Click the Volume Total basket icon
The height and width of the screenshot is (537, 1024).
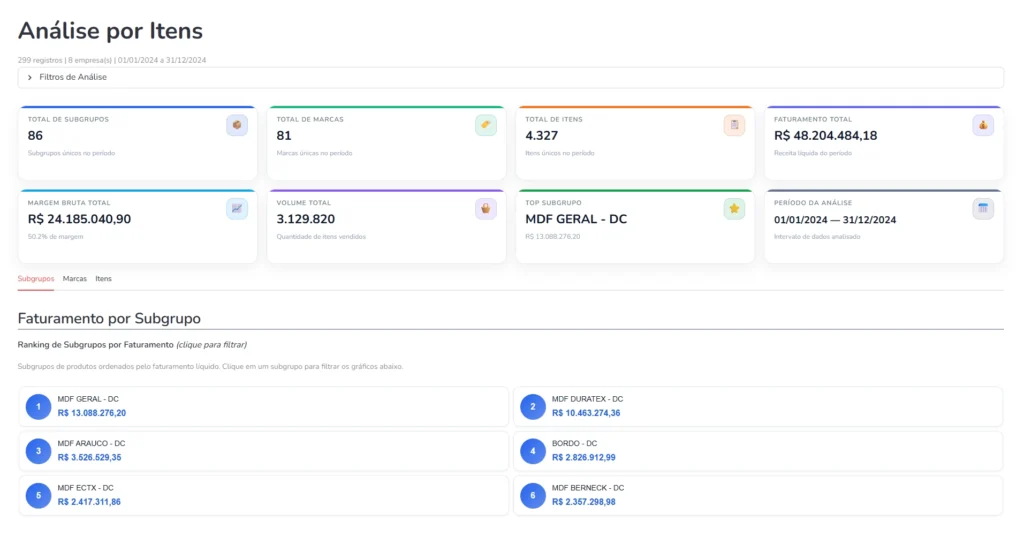click(x=485, y=209)
